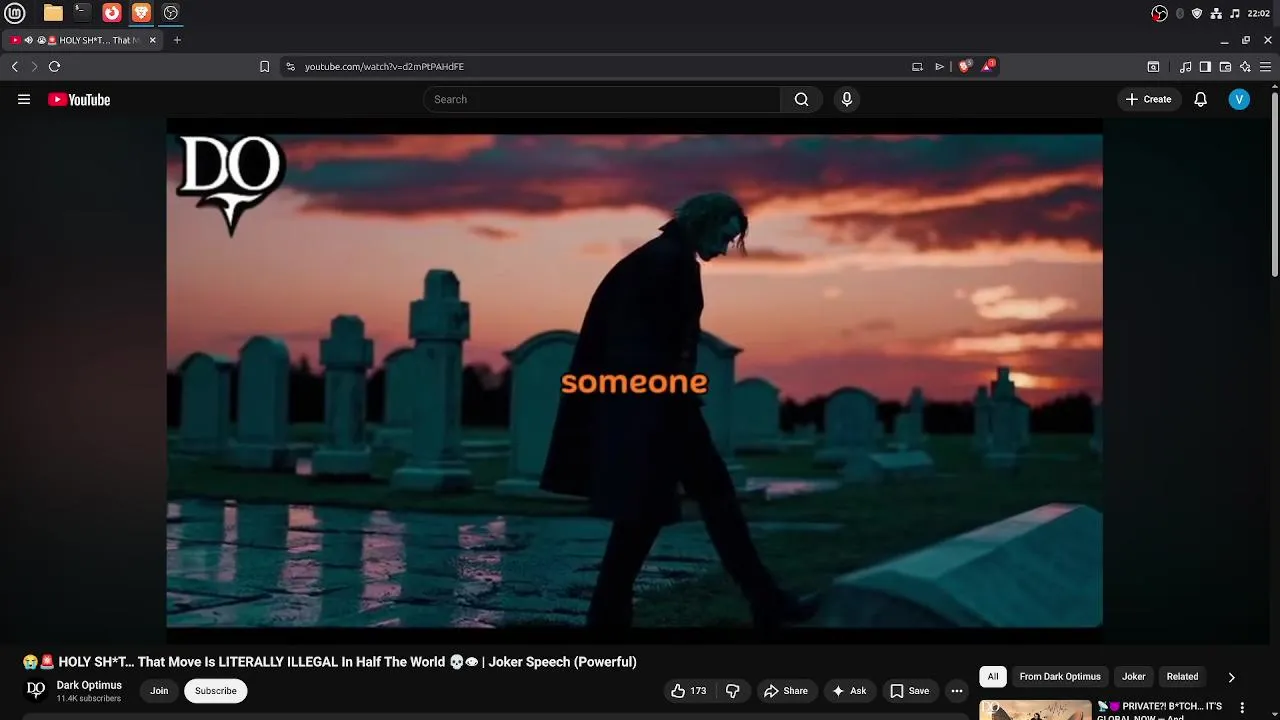1280x720 pixels.
Task: Open the Files folder launcher in panel
Action: click(53, 13)
